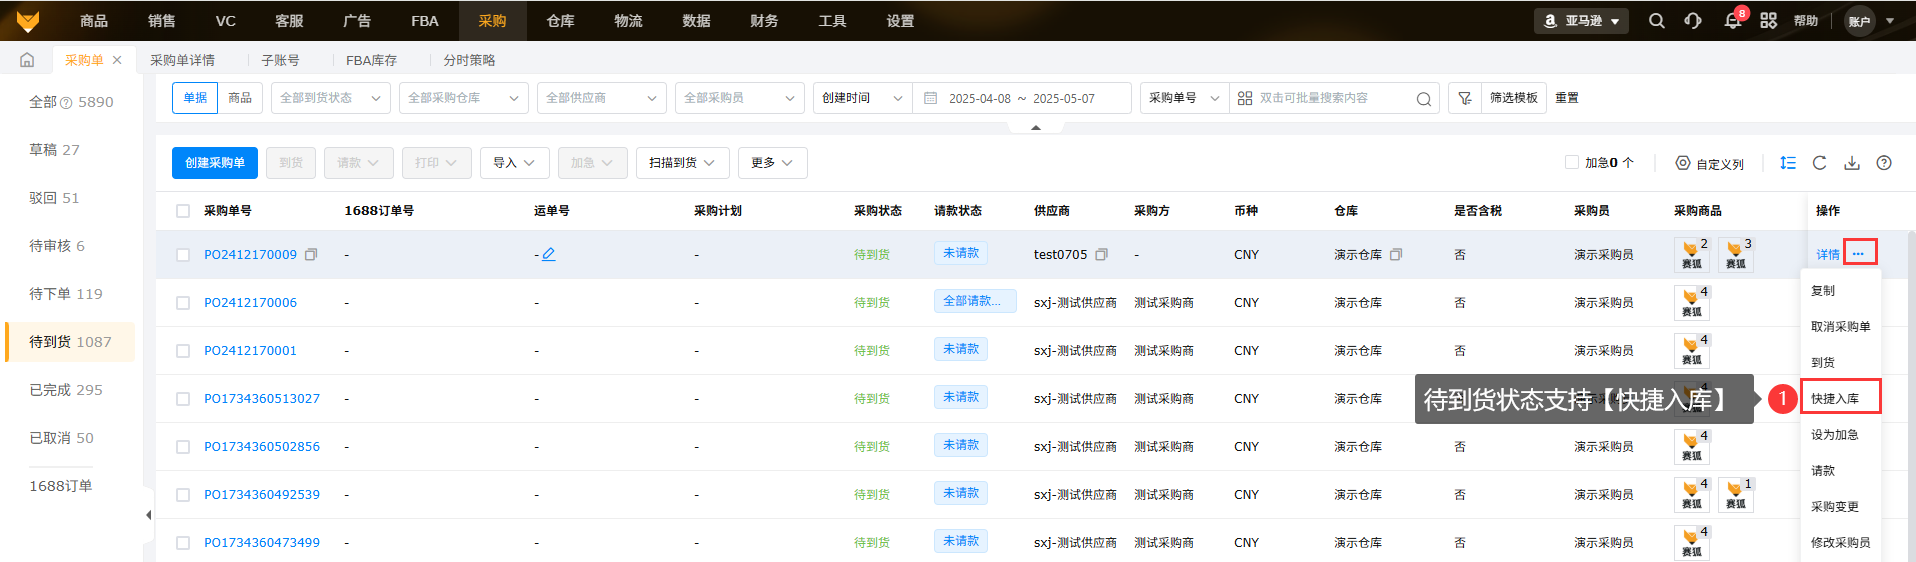Click the download export icon

pos(1851,163)
